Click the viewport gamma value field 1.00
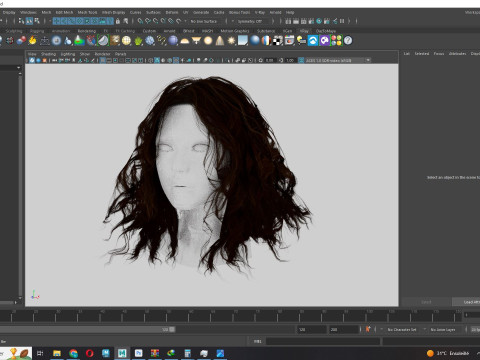 tap(290, 60)
